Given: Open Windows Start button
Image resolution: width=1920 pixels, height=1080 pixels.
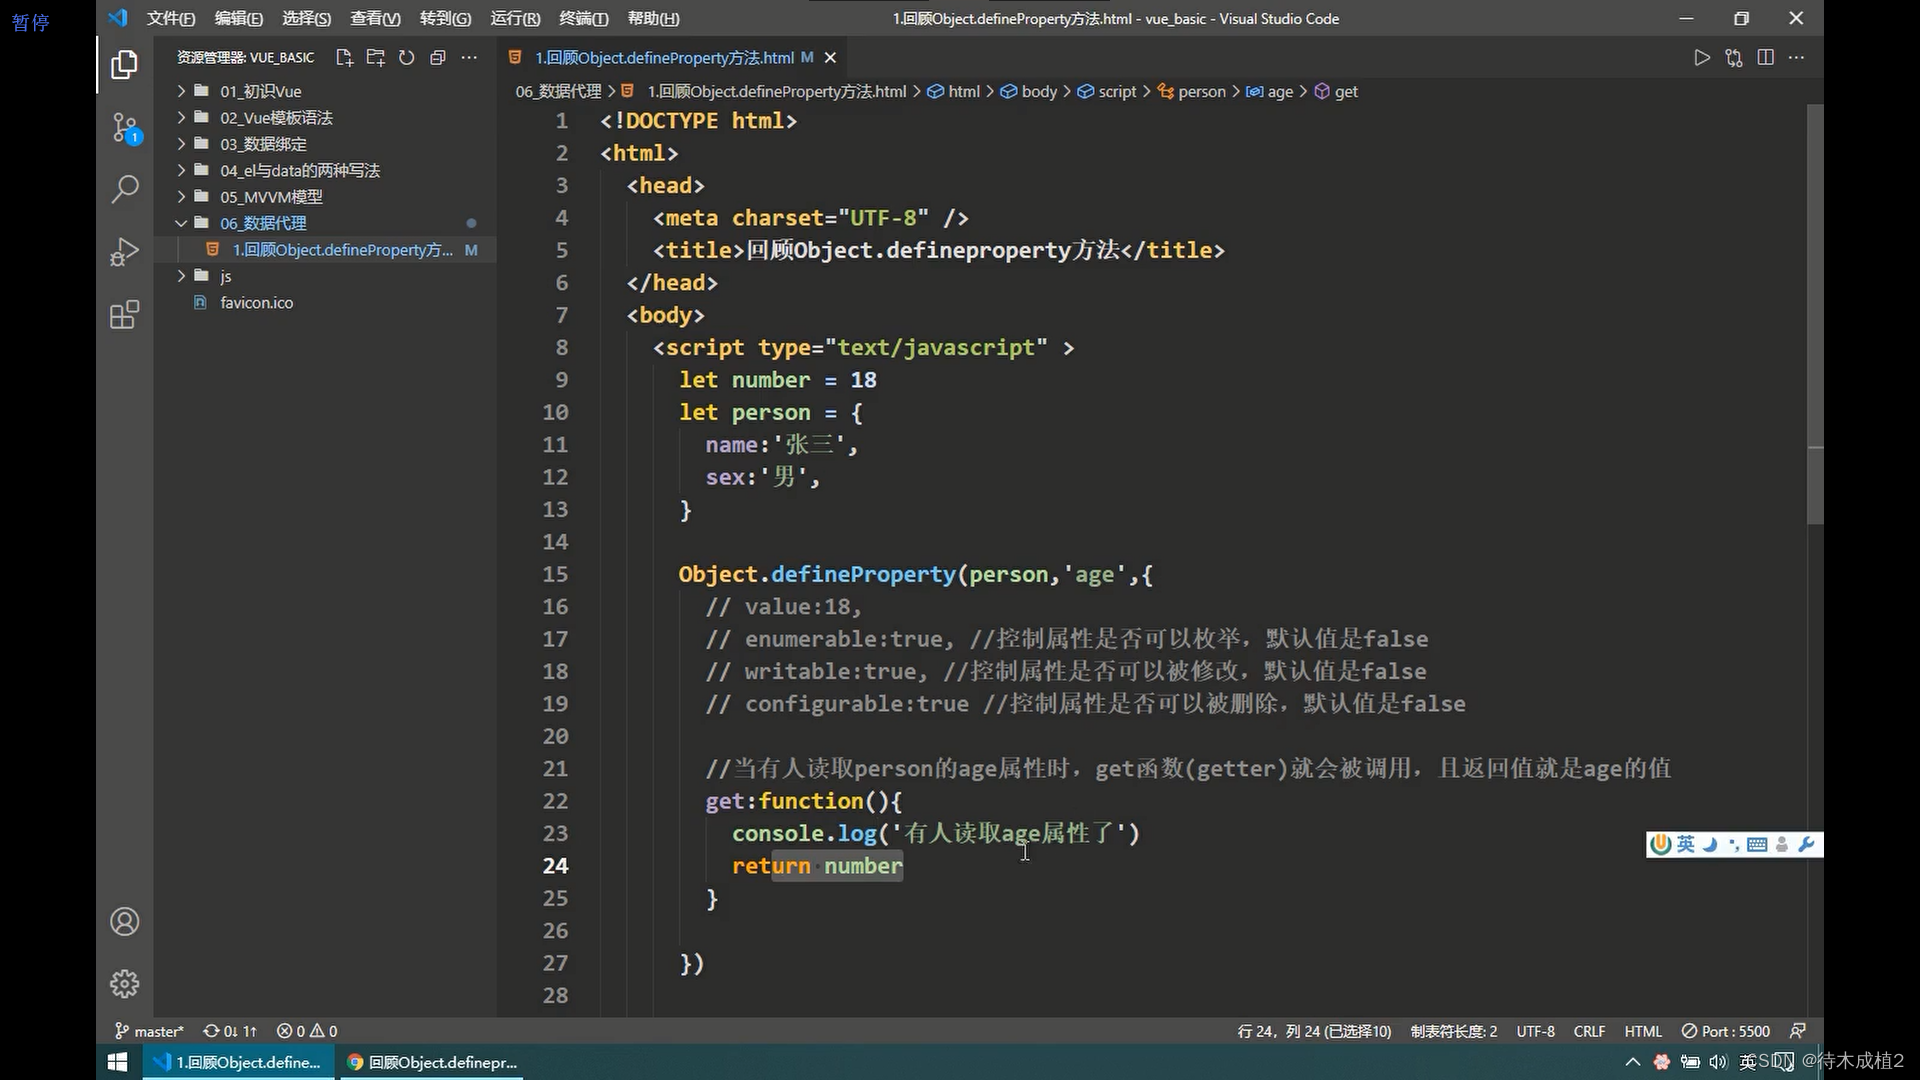Looking at the screenshot, I should click(x=117, y=1062).
